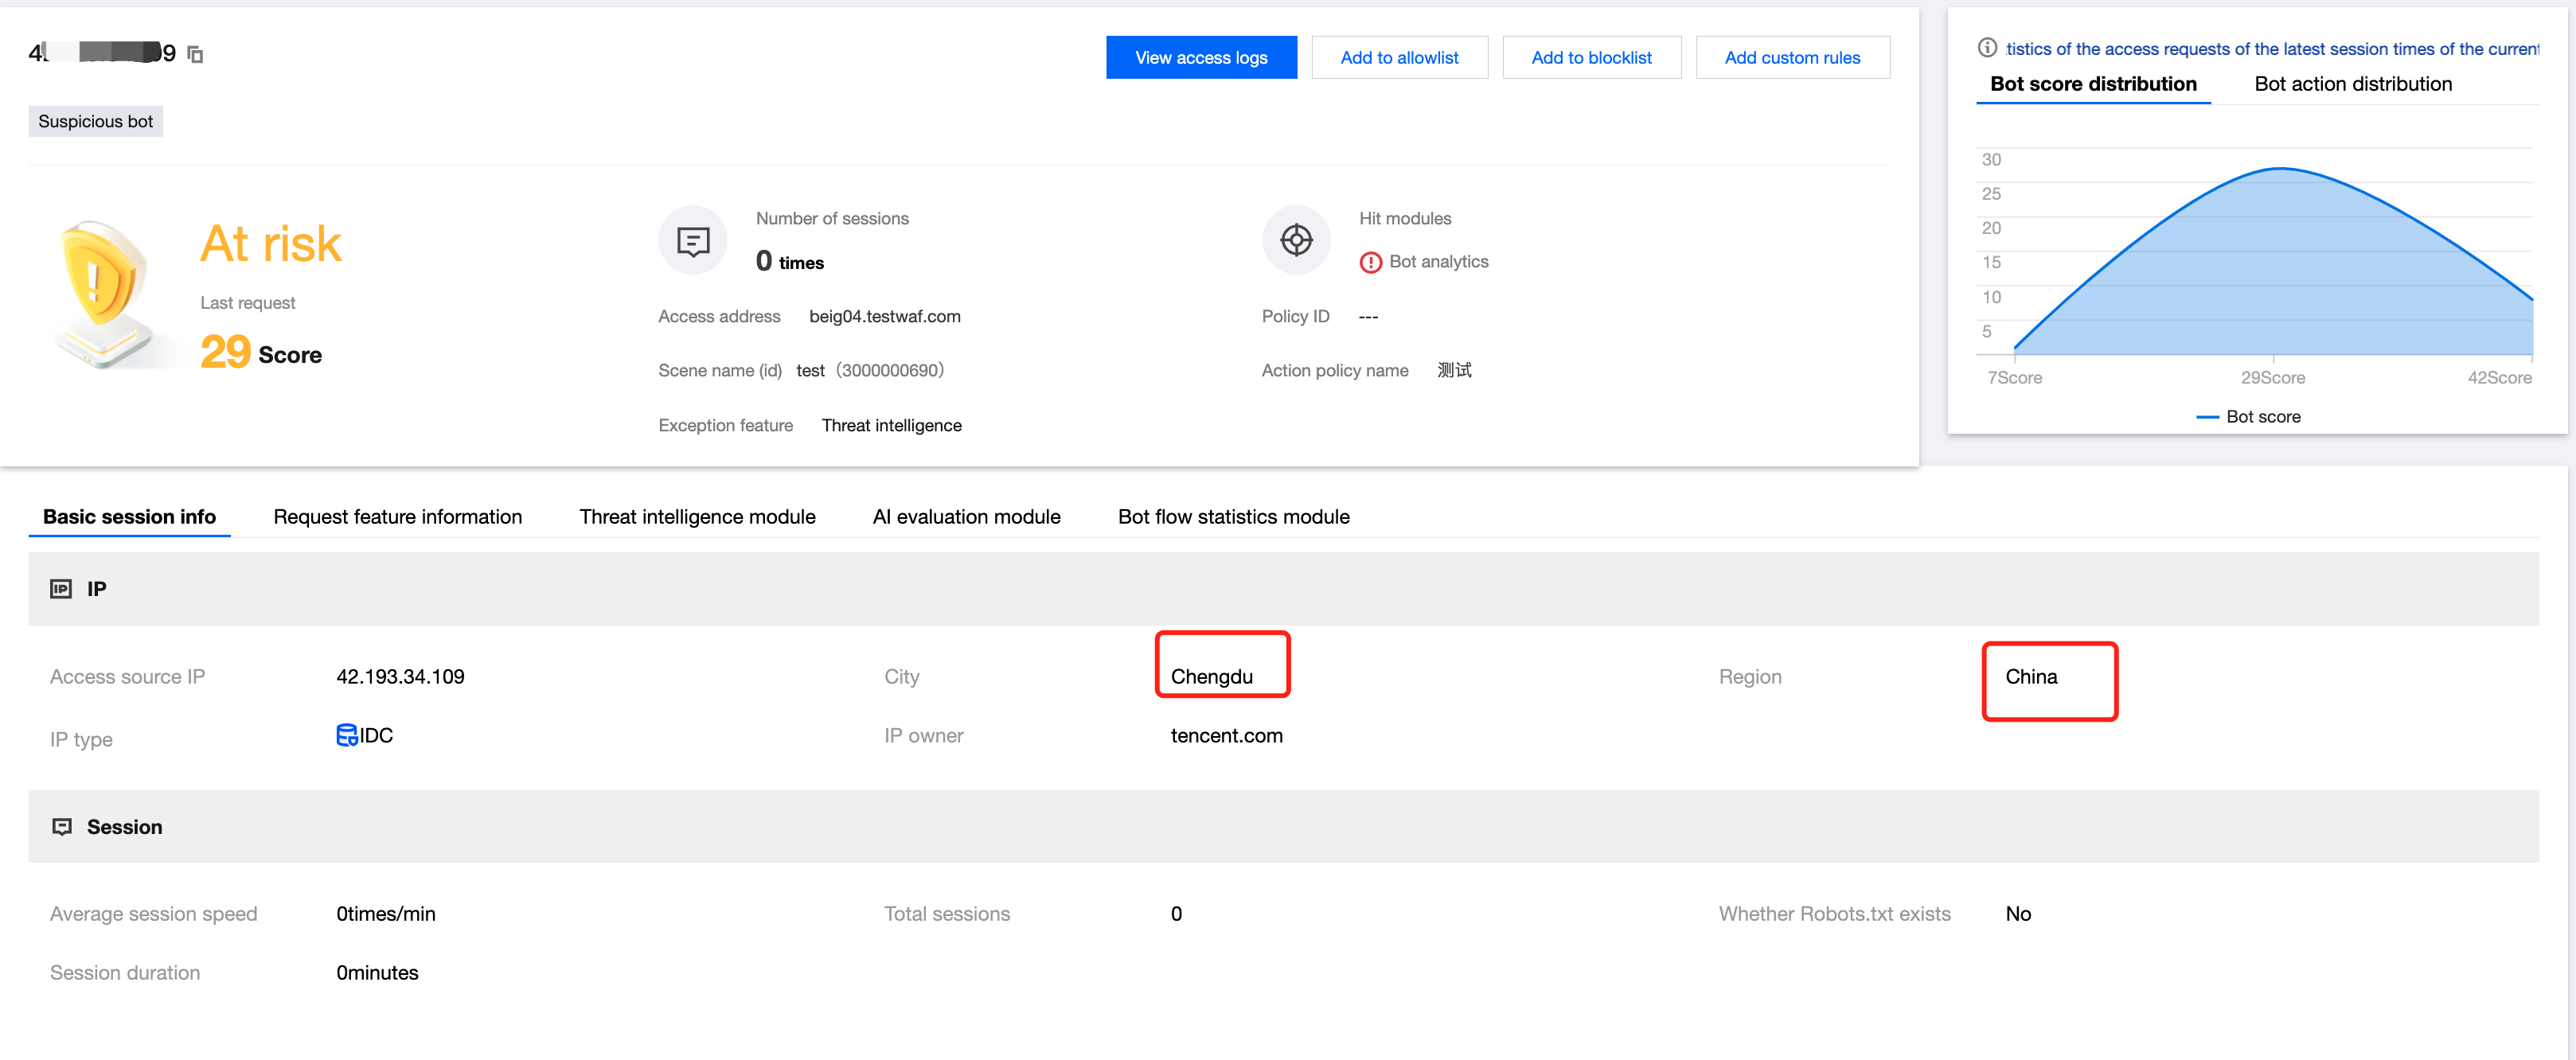Click the blue IDC type icon
The image size is (2576, 1060).
pos(346,735)
